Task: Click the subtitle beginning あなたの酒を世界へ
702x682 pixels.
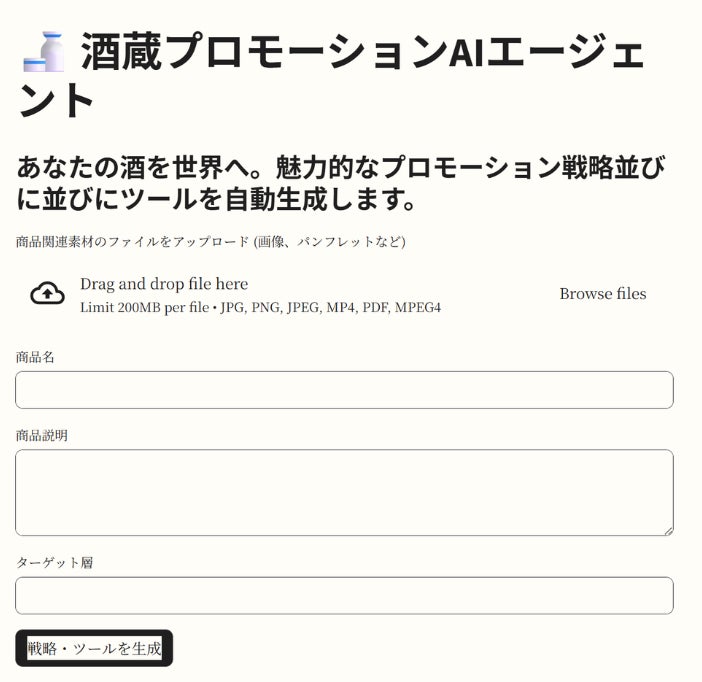Action: point(341,167)
